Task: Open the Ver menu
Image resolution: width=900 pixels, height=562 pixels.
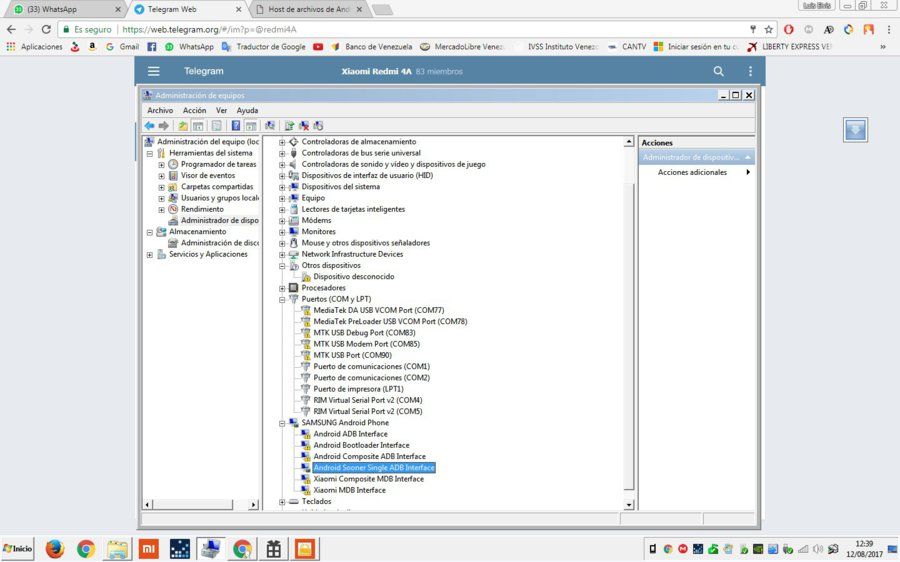Action: point(222,110)
